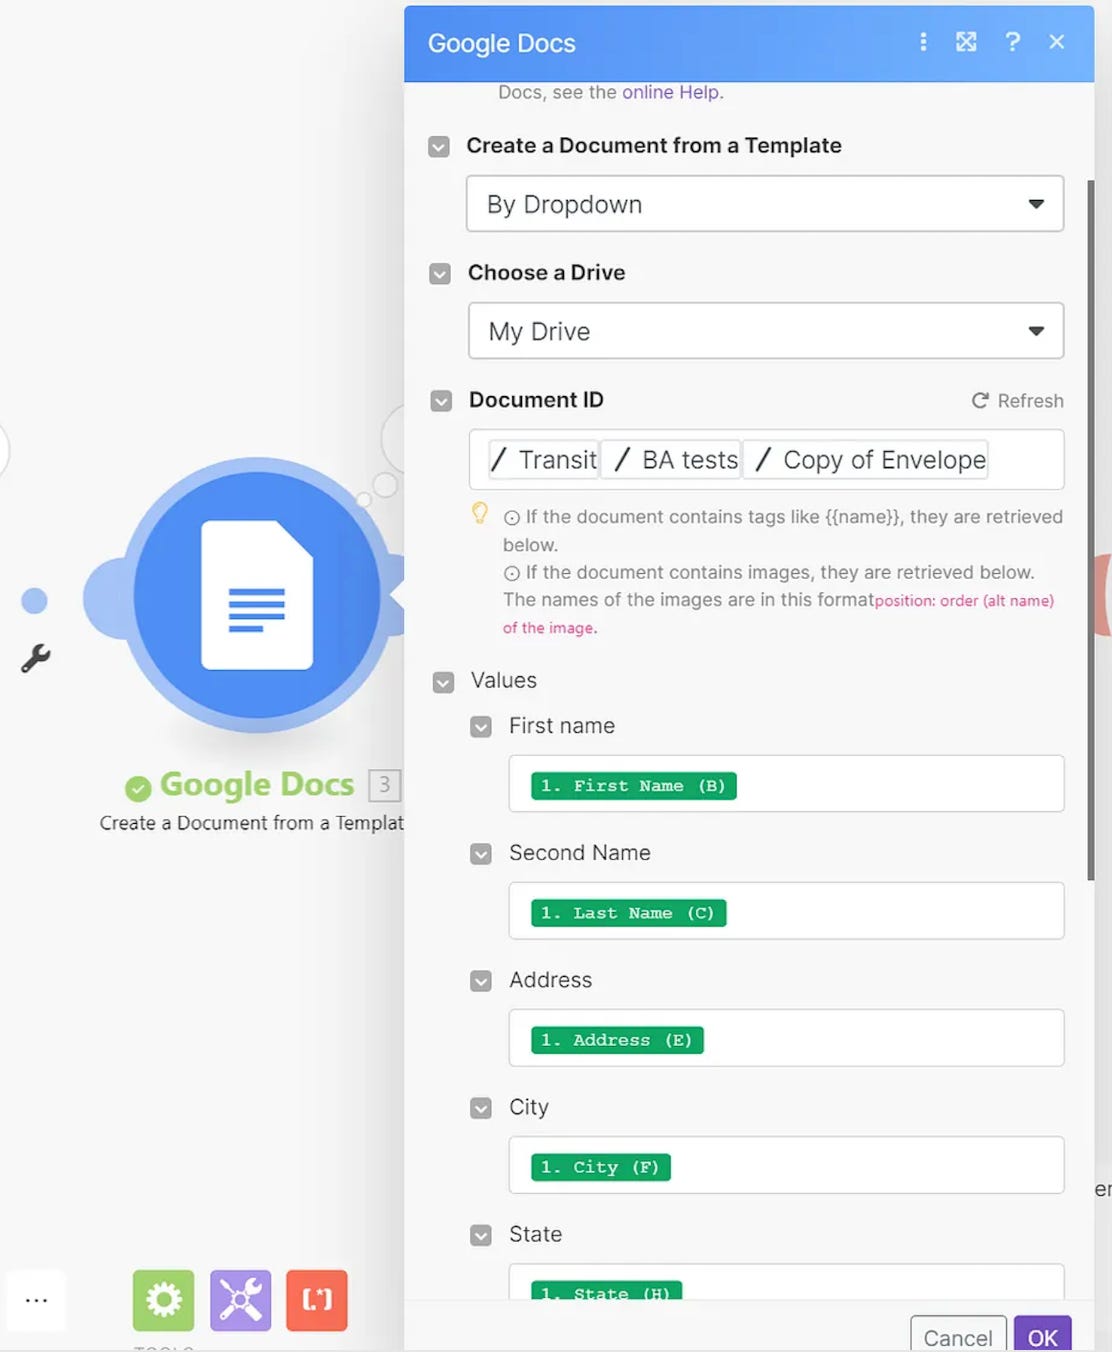Refresh the Document ID list
This screenshot has height=1352, width=1112.
(1018, 401)
